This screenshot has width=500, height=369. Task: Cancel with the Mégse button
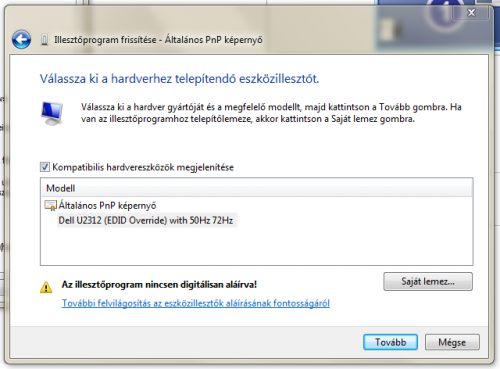(x=452, y=342)
